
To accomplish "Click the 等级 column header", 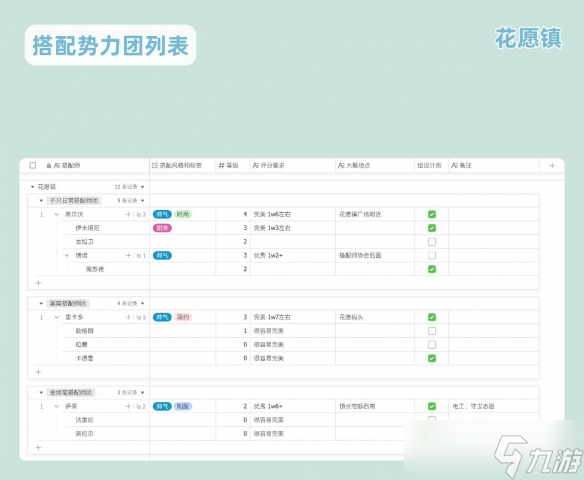I will click(233, 165).
